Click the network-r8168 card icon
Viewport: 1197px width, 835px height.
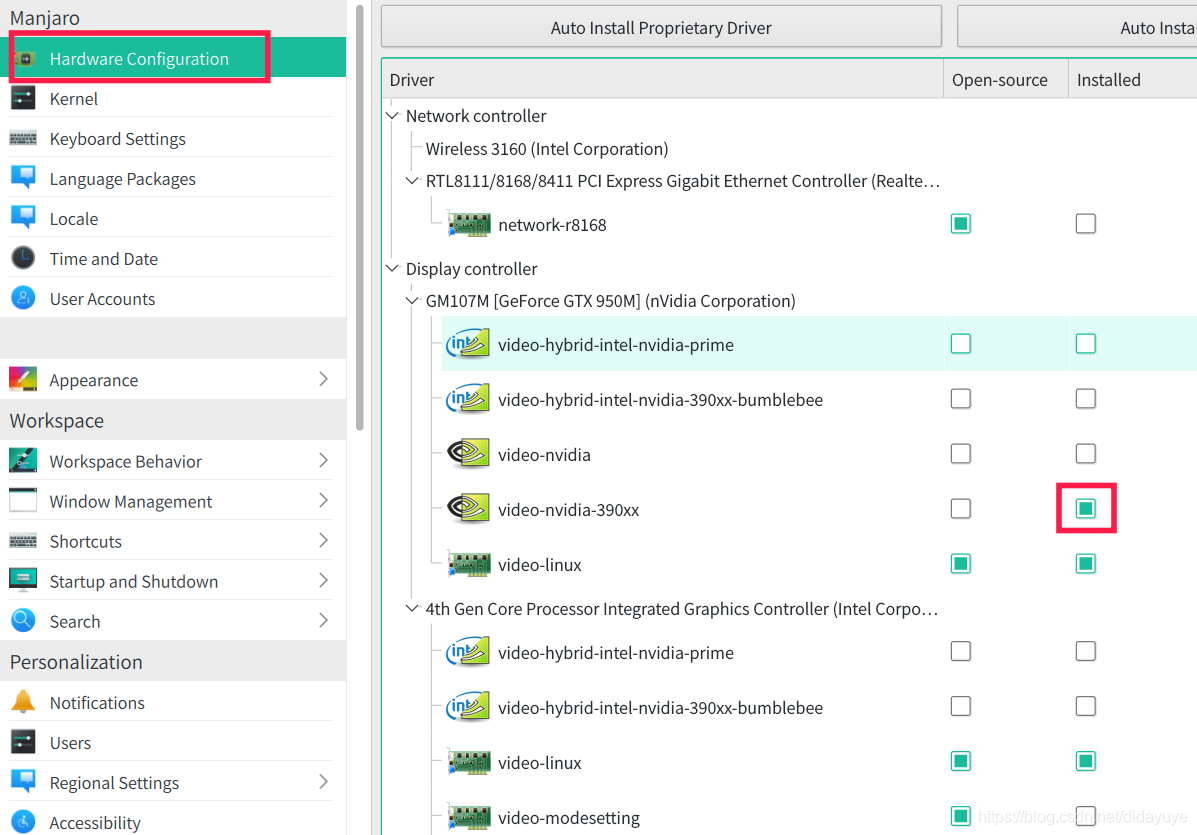[469, 224]
